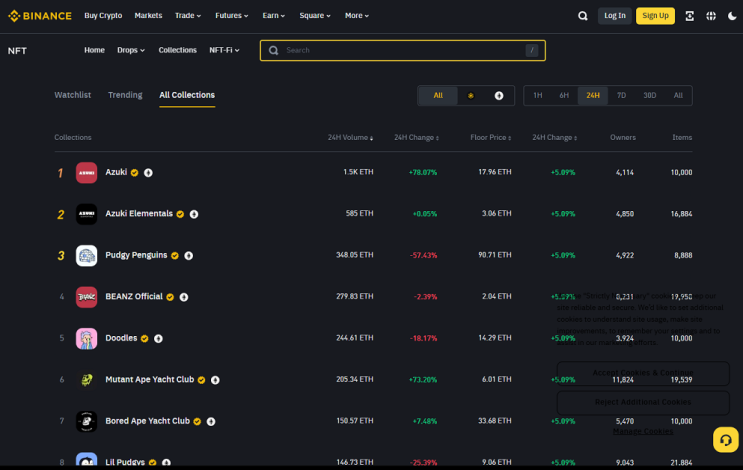Click Pudgy Penguins' verified badge
The height and width of the screenshot is (470, 743).
[x=175, y=256]
